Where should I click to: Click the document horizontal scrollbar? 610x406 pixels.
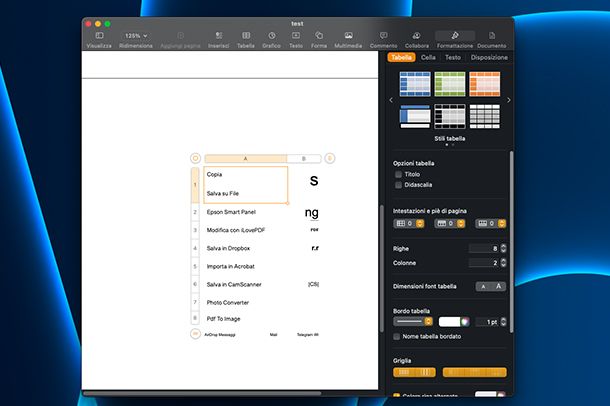coord(203,394)
